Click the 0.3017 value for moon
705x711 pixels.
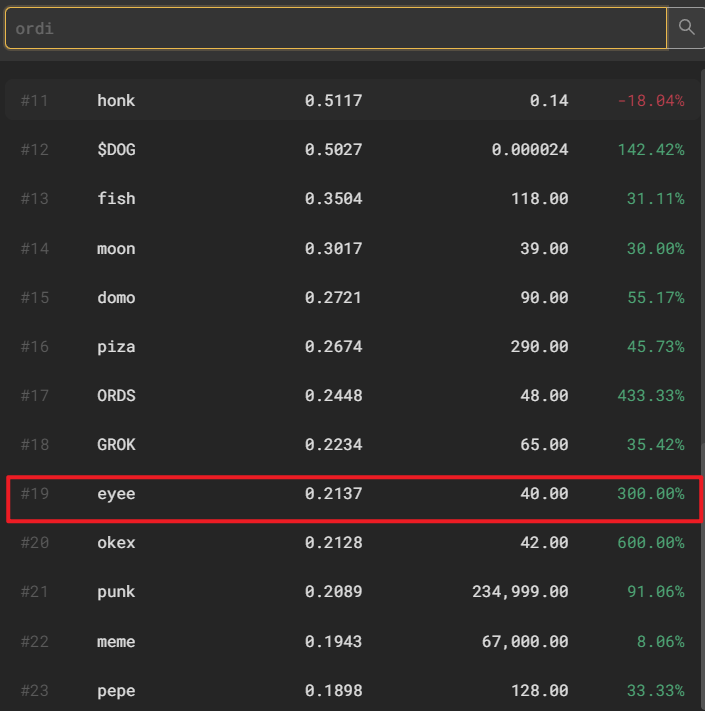pyautogui.click(x=333, y=248)
